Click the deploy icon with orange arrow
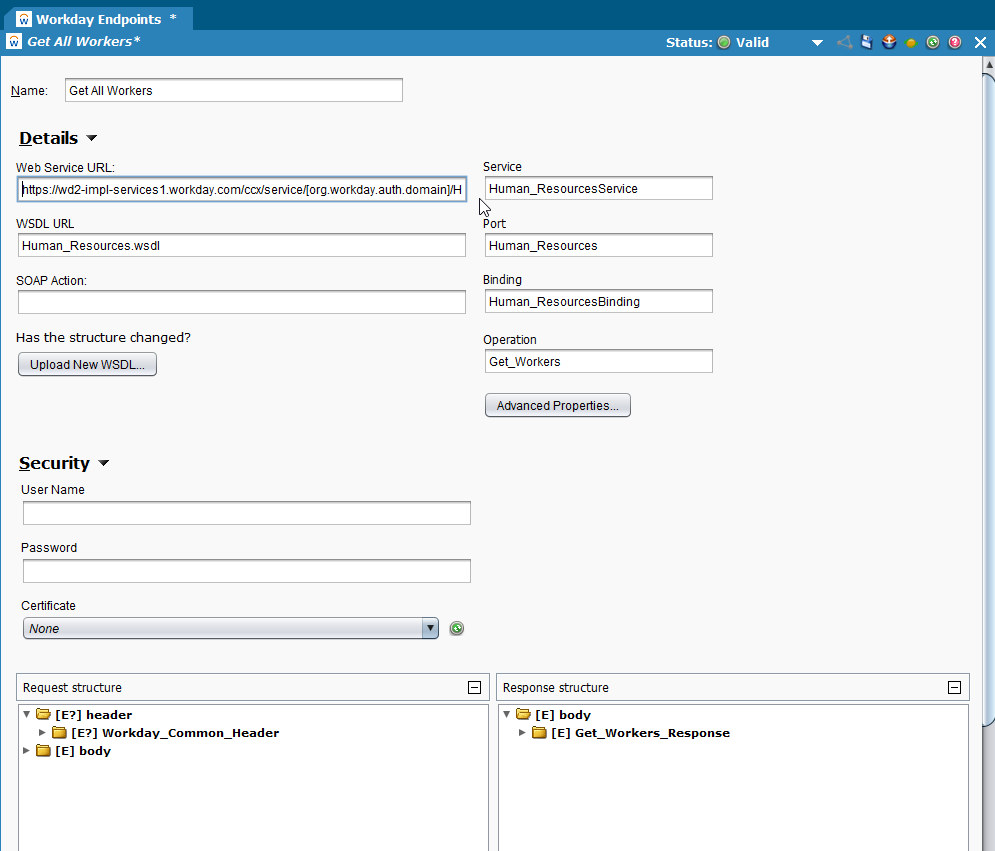The image size is (995, 851). pos(889,42)
